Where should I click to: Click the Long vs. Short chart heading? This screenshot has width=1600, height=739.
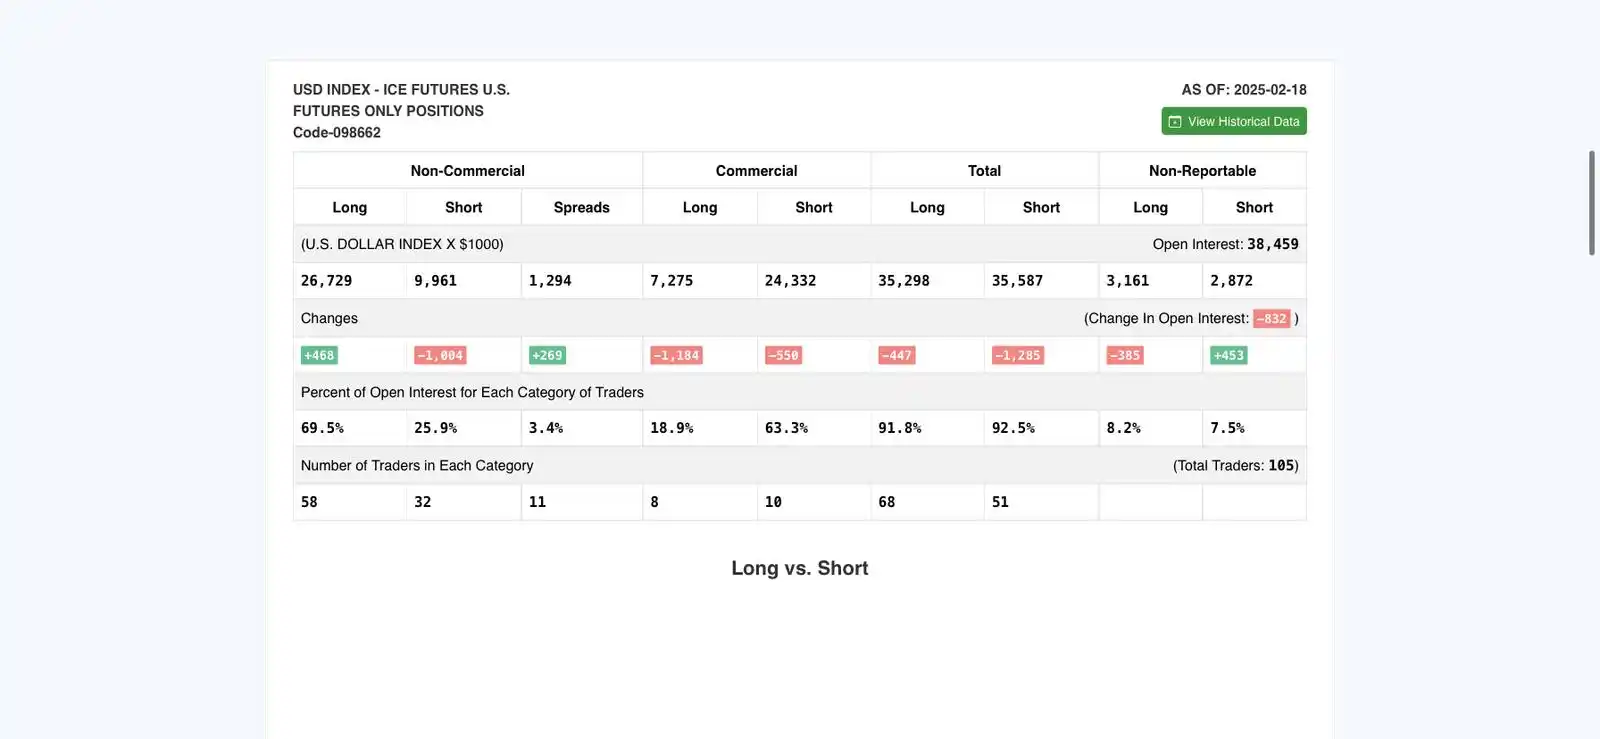[800, 568]
